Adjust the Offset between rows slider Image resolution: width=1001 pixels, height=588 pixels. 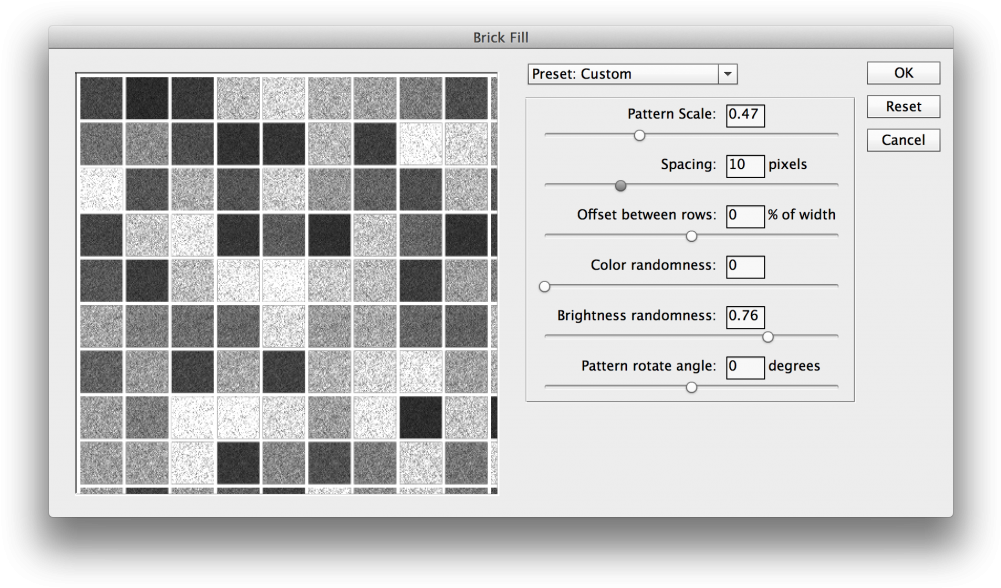pos(691,236)
